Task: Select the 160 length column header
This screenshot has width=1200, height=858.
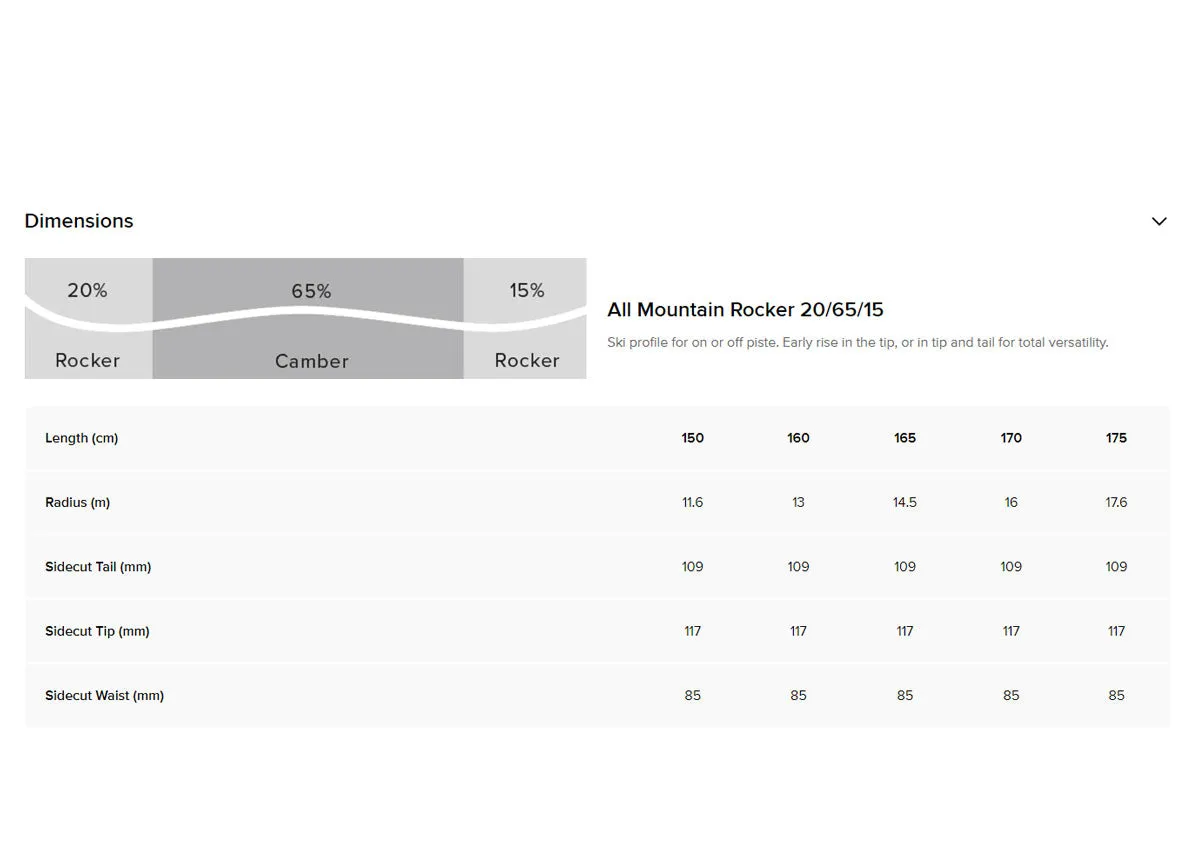Action: click(x=798, y=438)
